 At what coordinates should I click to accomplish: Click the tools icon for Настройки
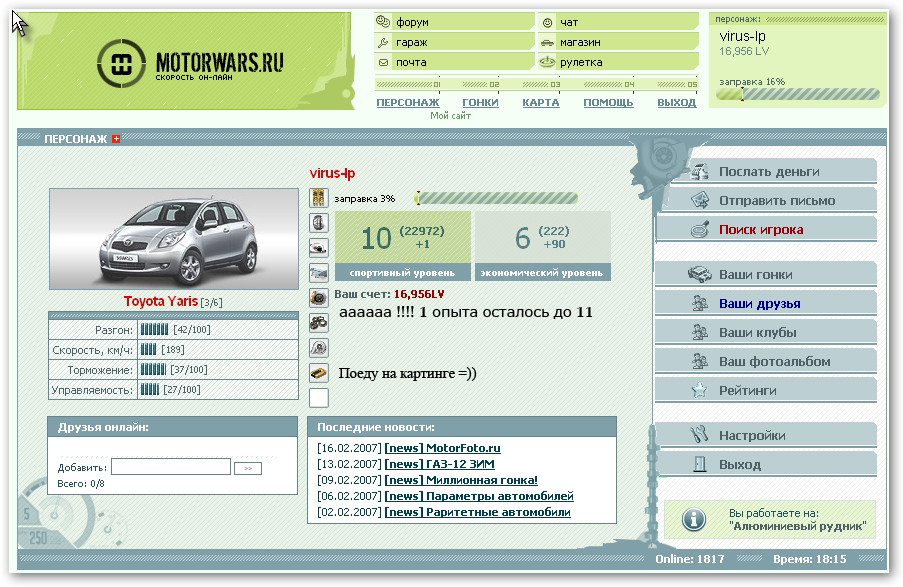[700, 434]
